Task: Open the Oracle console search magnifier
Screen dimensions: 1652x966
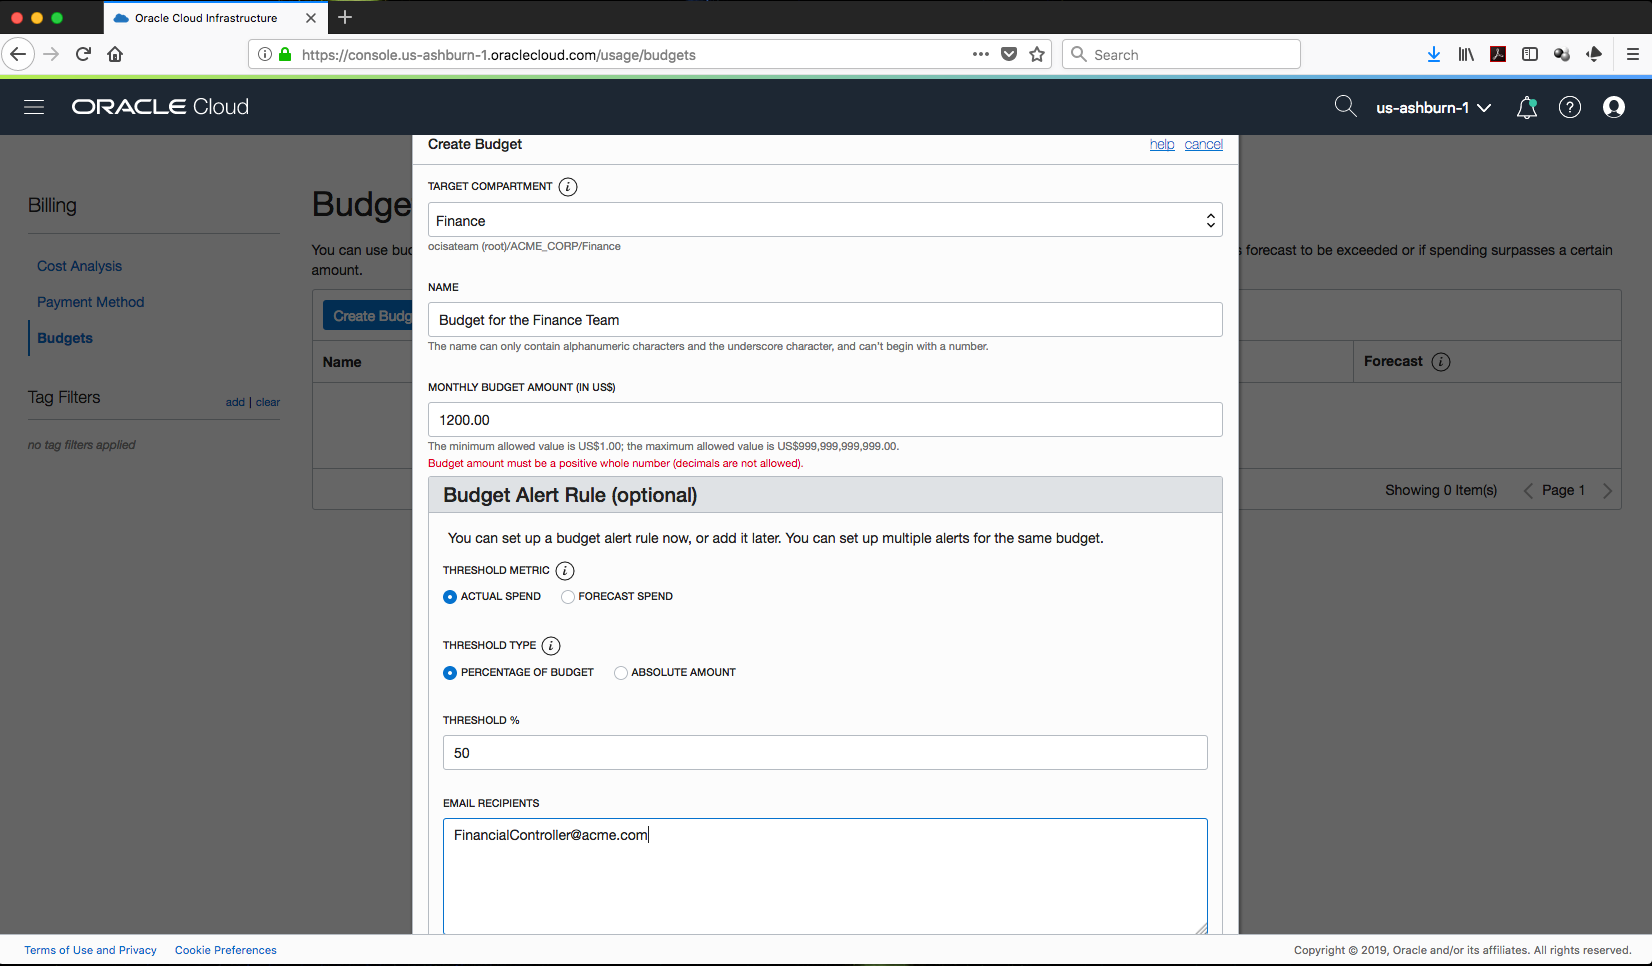Action: (x=1346, y=107)
